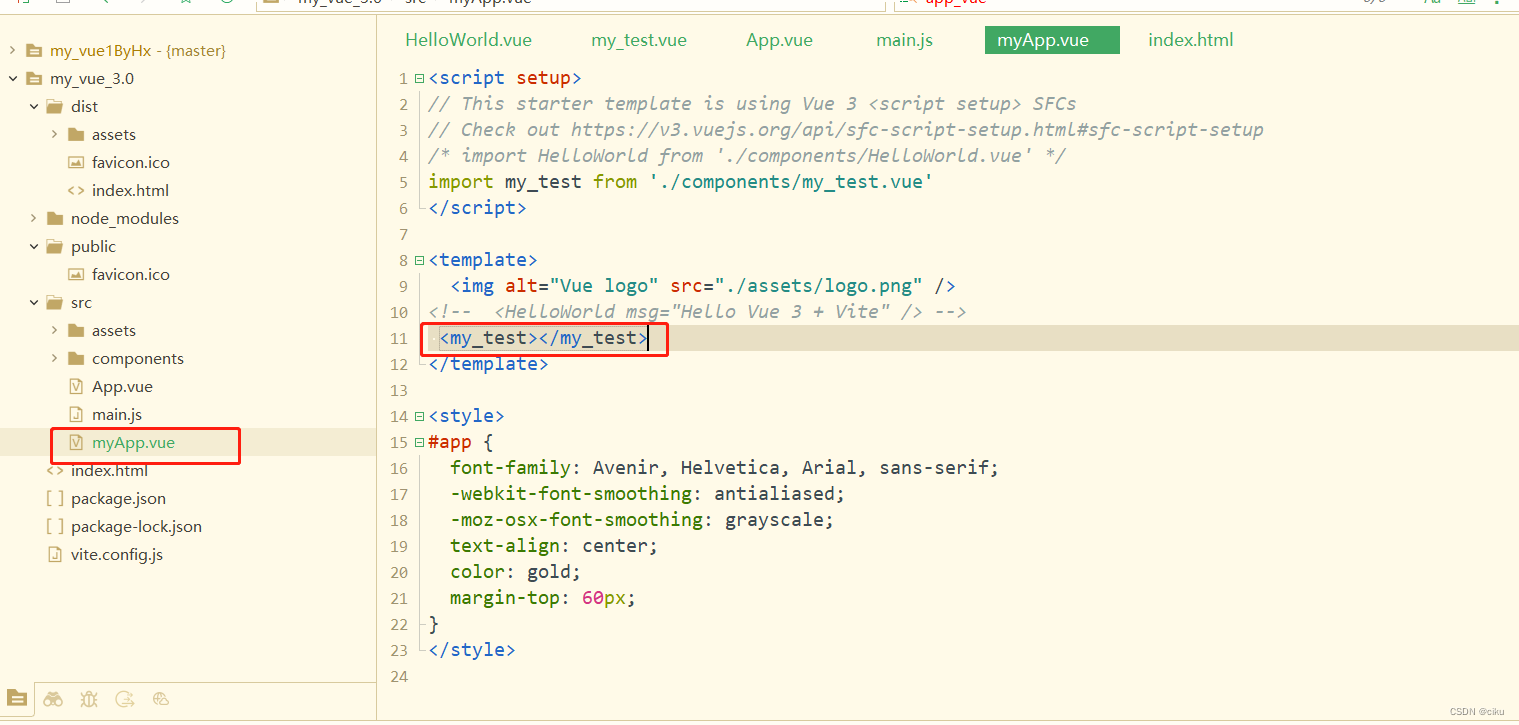Screen dimensions: 1519x725
Task: Open the project manager folder icon at bottom
Action: click(x=16, y=699)
